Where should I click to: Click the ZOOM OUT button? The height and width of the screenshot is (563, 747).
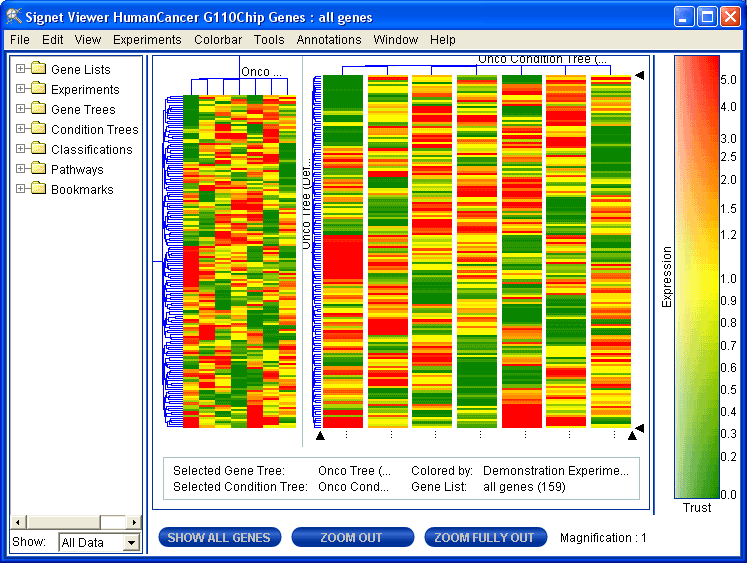pos(351,537)
